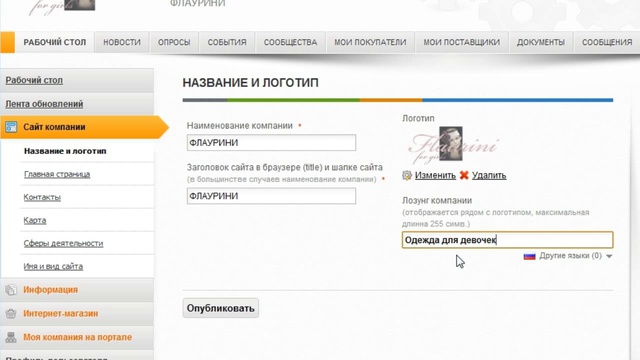Click the Другие языки (0) label

tap(570, 256)
